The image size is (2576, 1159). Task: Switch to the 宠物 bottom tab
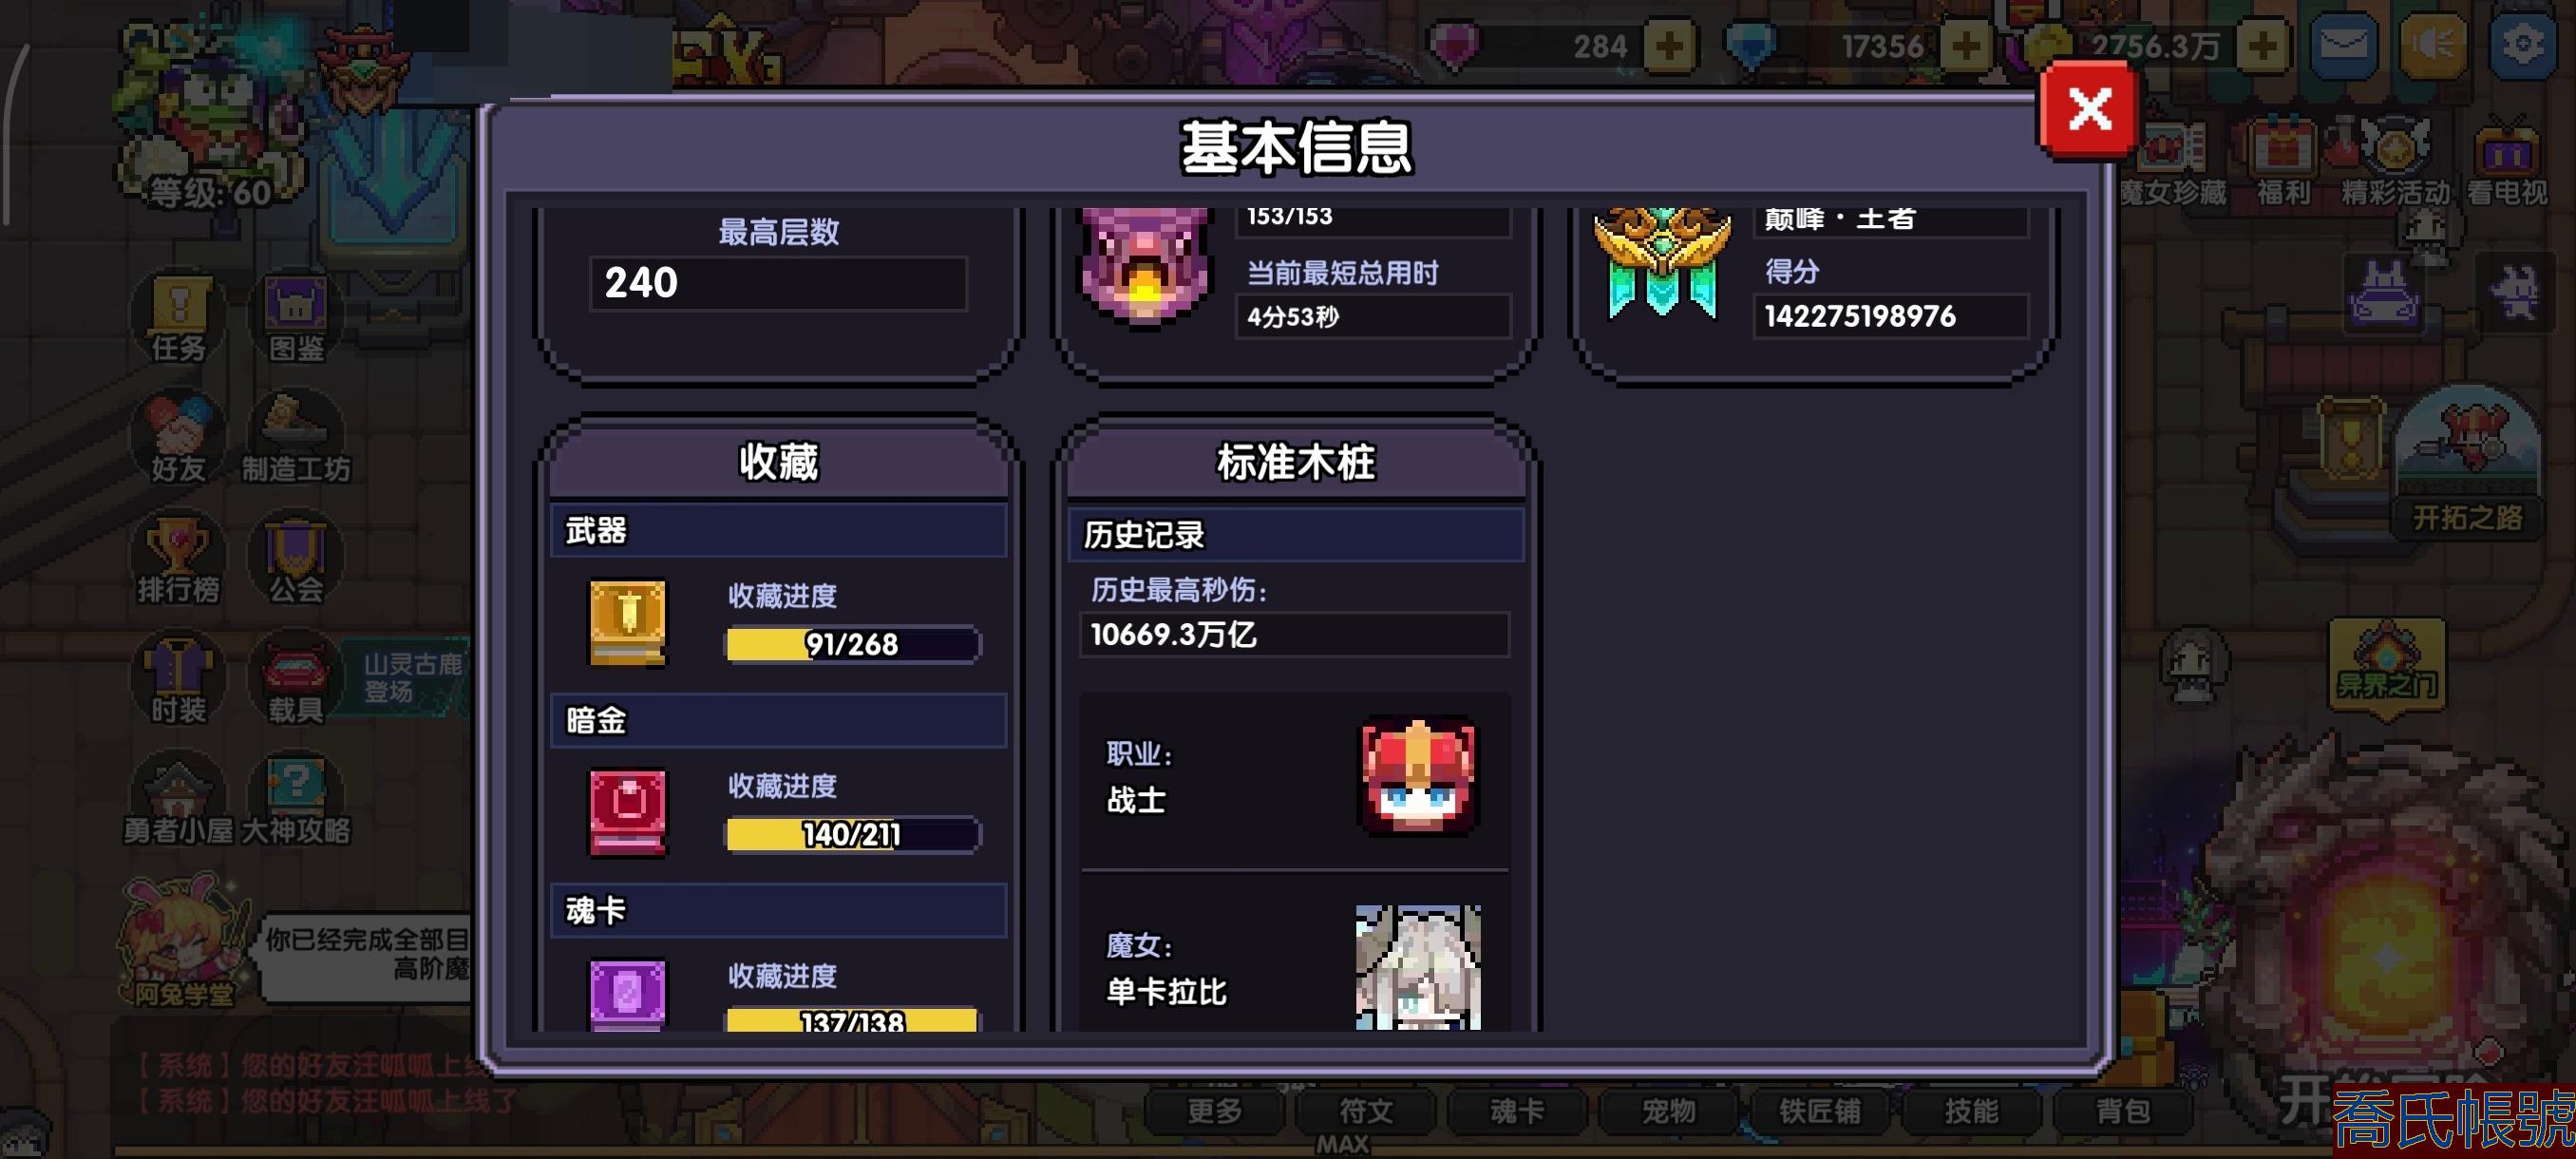coord(1668,1110)
